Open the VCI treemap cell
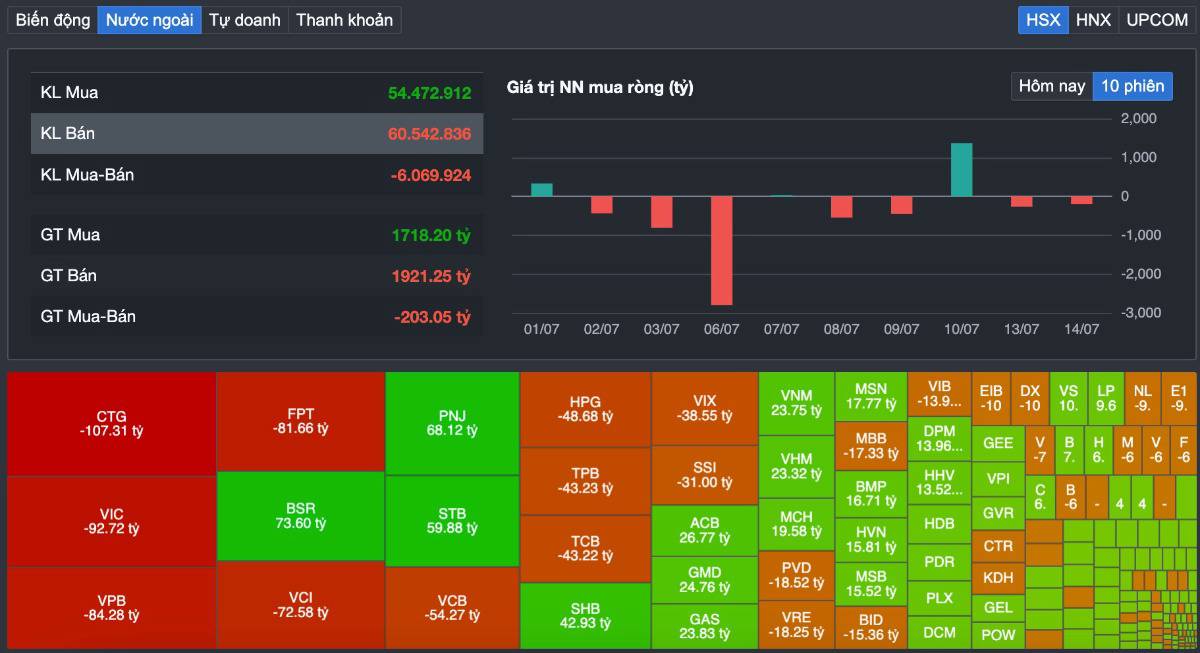 (301, 606)
